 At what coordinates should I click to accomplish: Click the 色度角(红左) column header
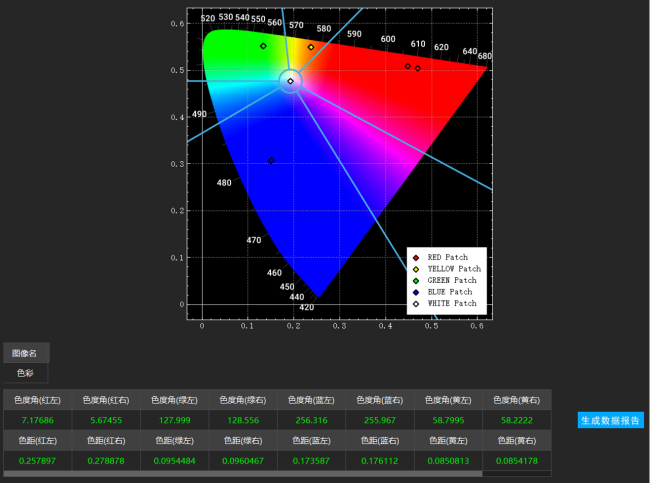point(37,400)
